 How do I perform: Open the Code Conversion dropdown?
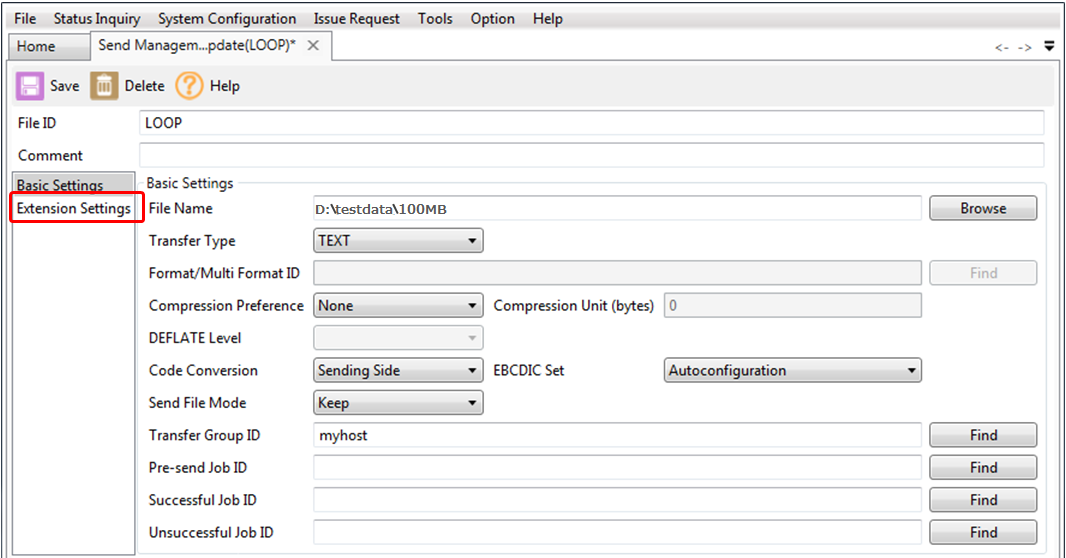[x=398, y=371]
